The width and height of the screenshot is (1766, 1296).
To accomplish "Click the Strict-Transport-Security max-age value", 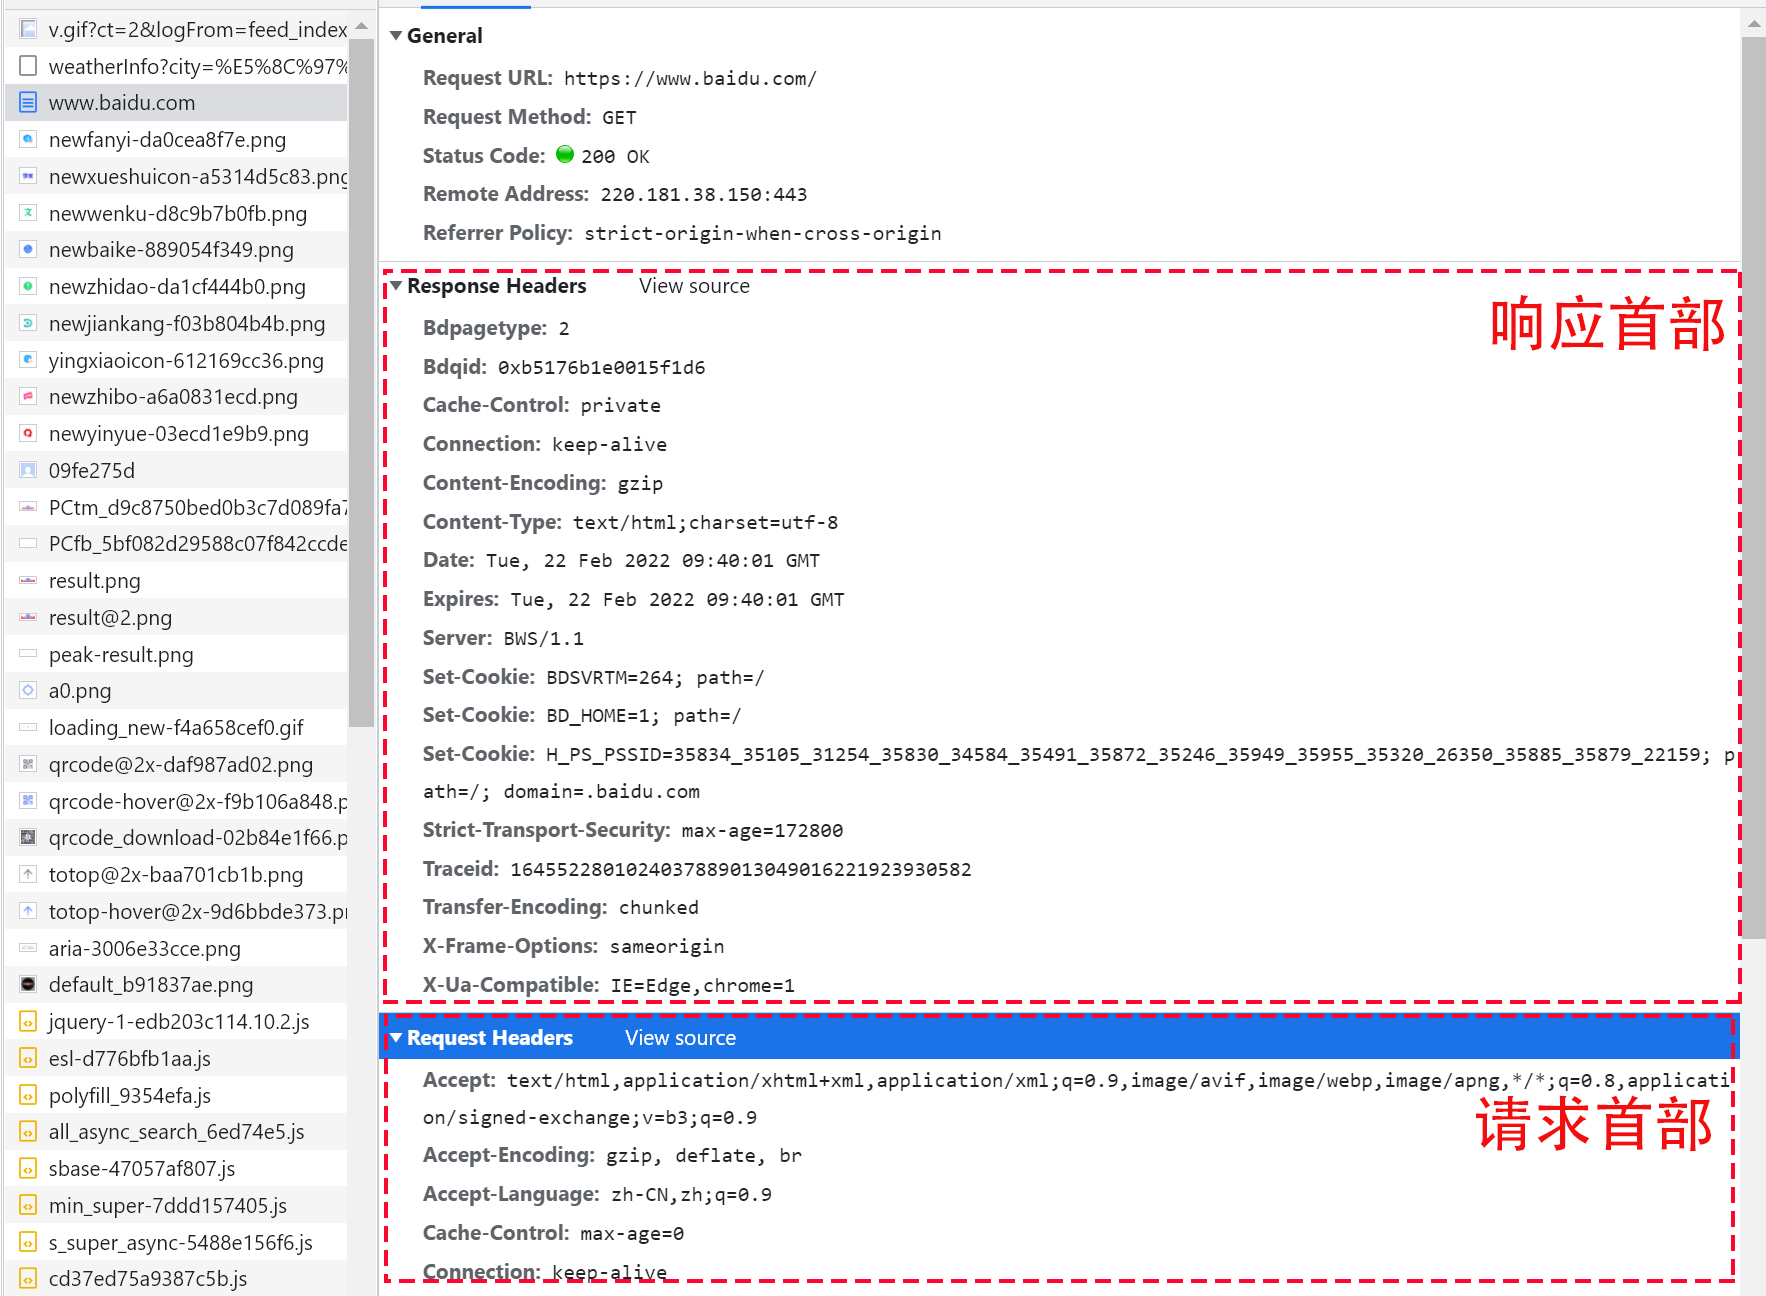I will pos(762,831).
